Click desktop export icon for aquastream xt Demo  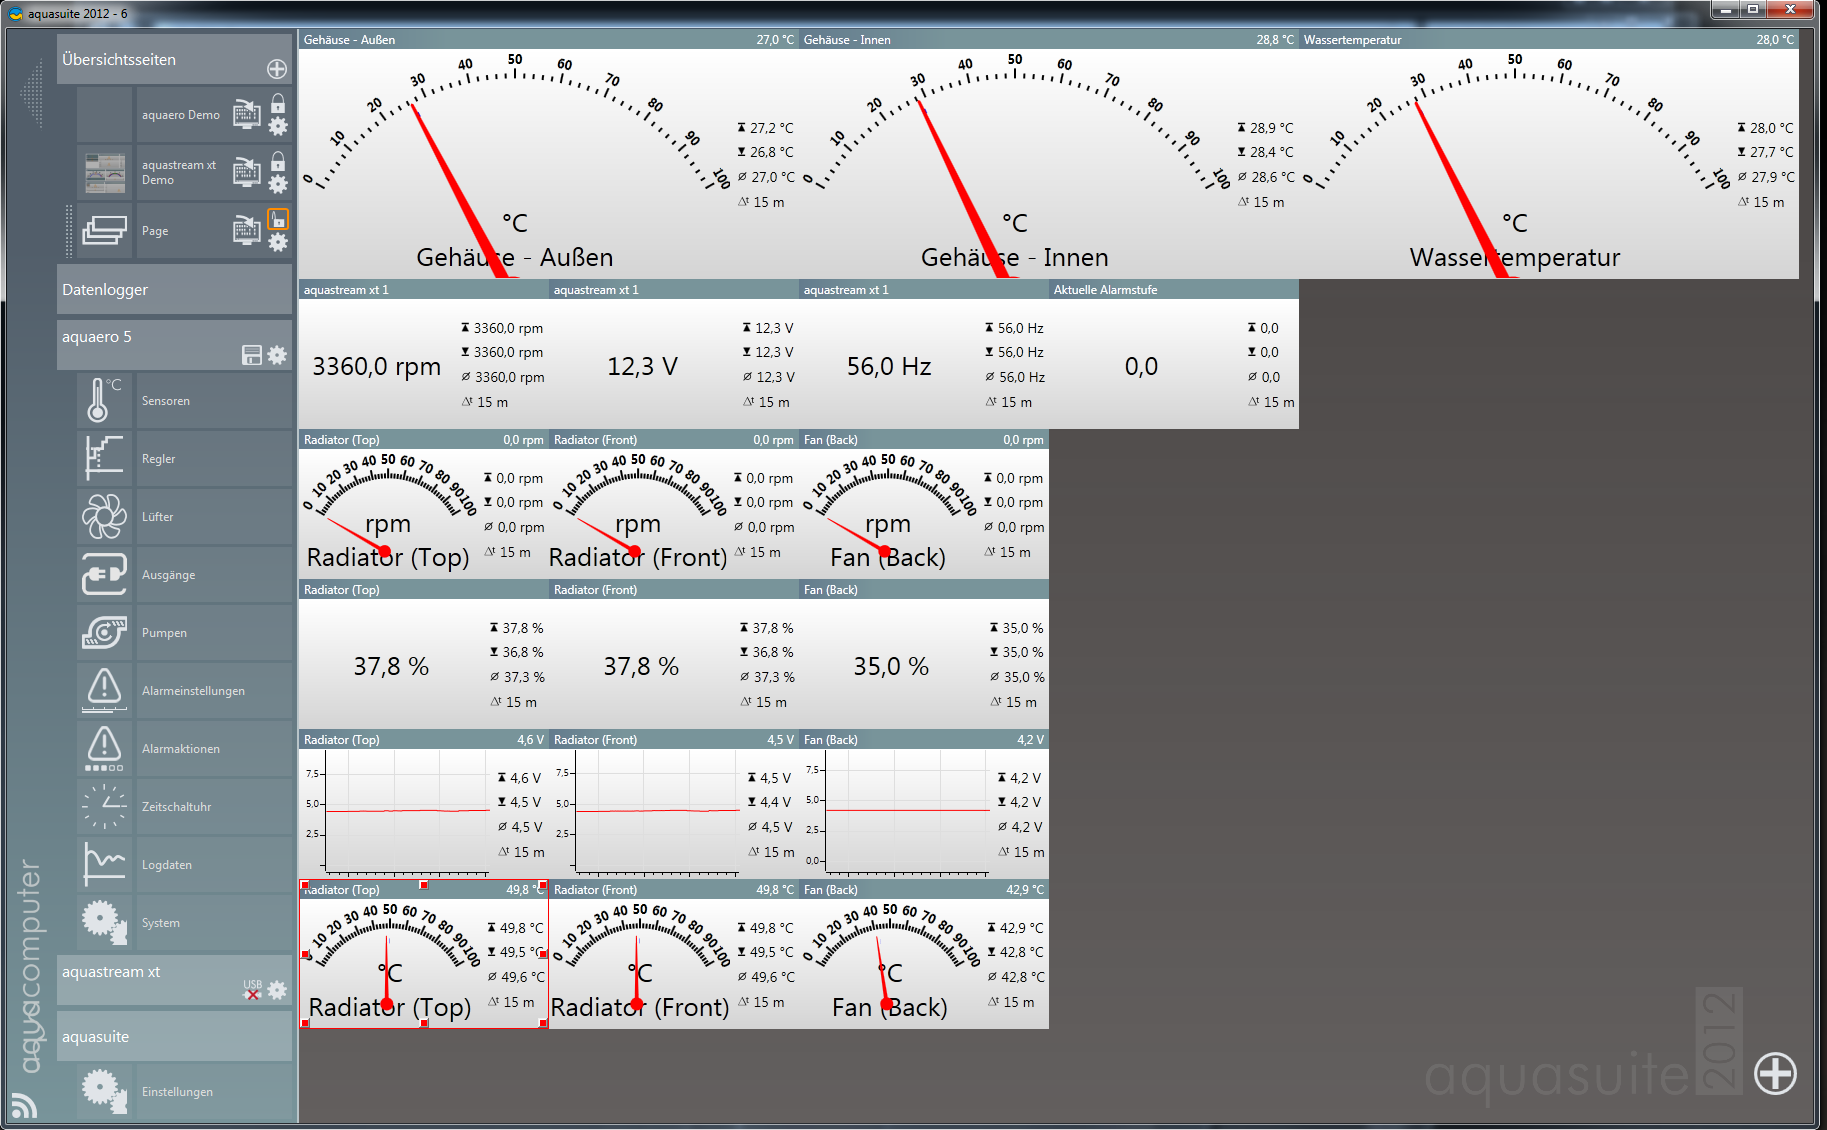coord(247,171)
